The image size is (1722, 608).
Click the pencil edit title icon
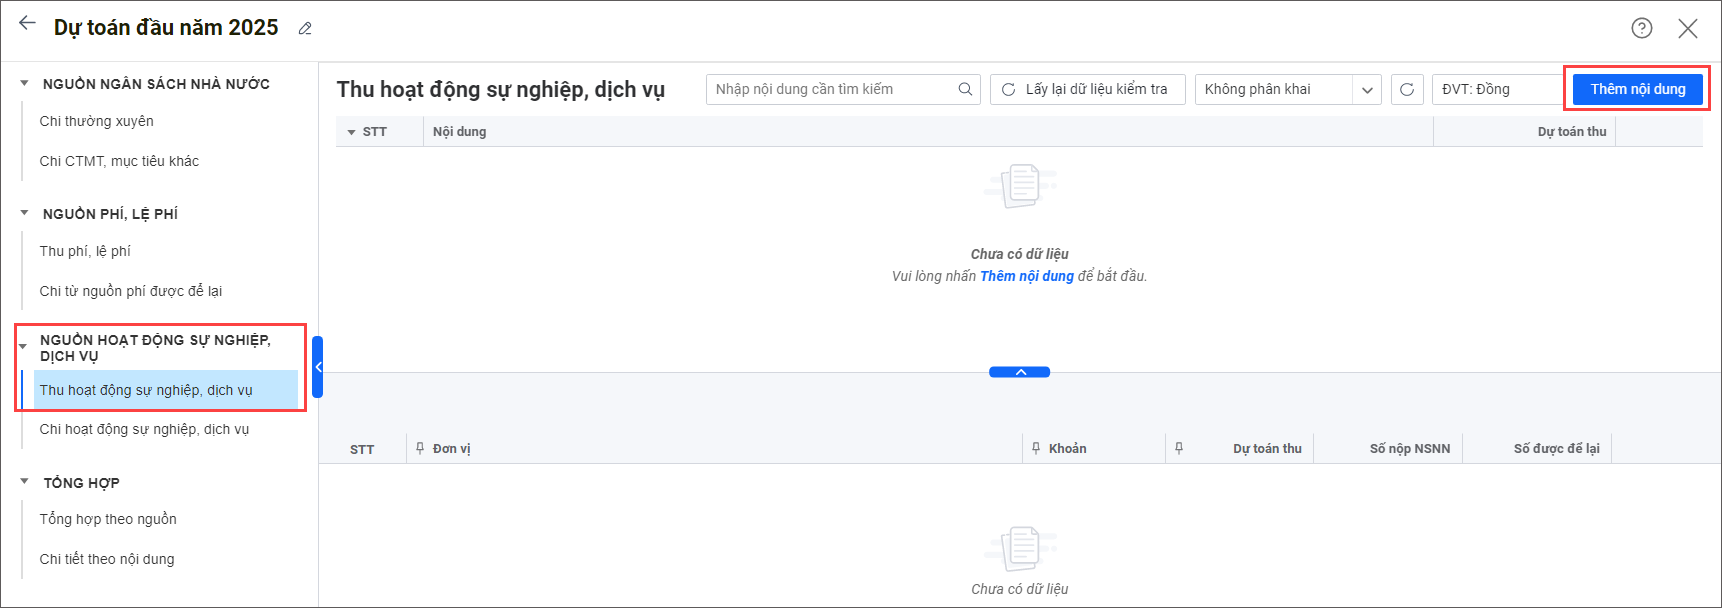[305, 29]
